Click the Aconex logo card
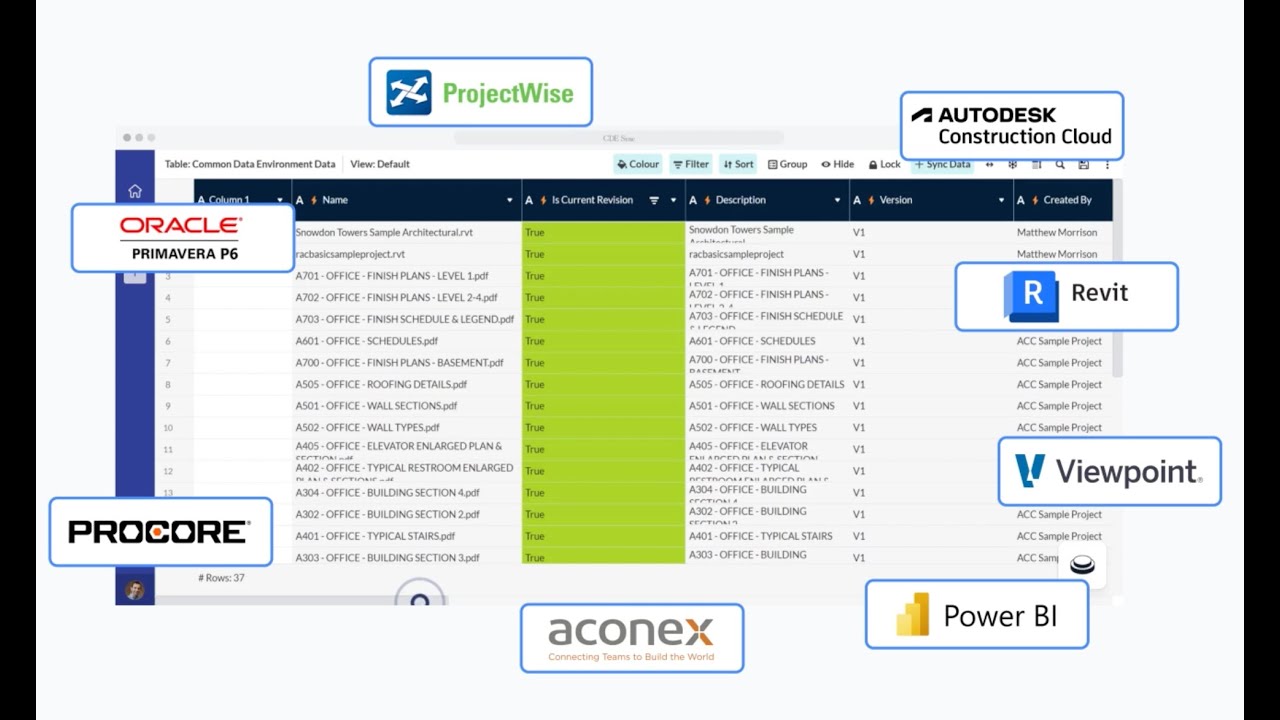1280x720 pixels. [632, 638]
